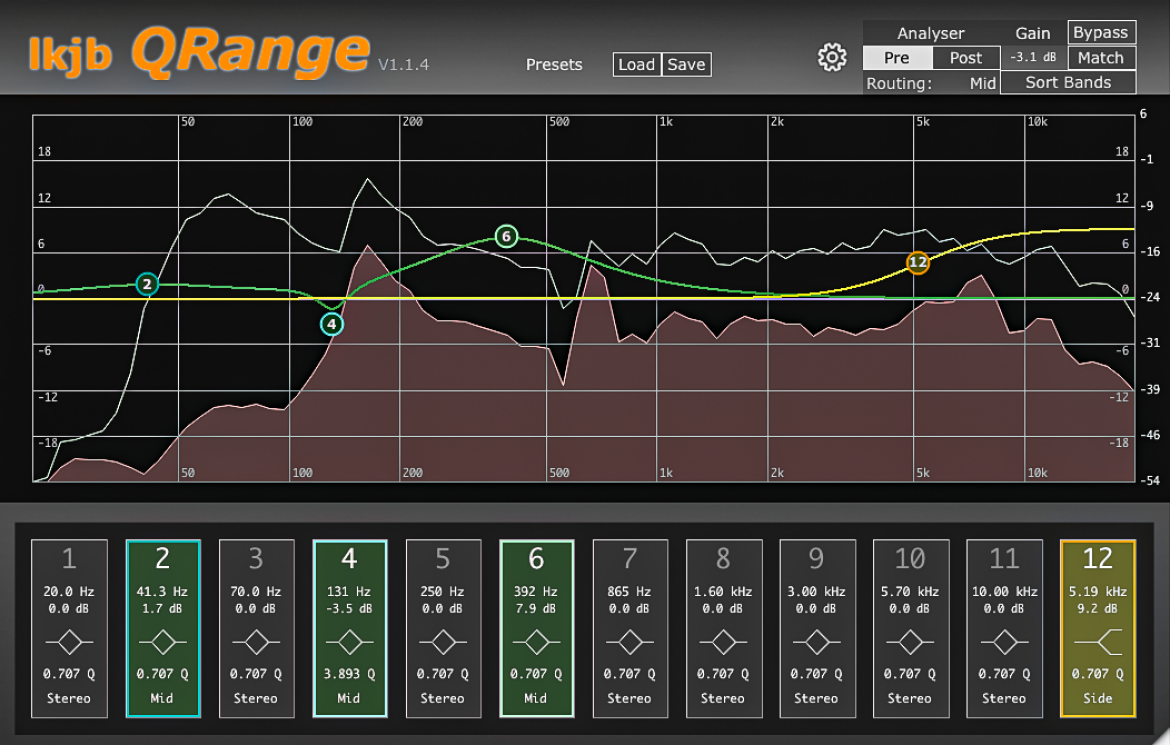
Task: Click band 12 frequency 5.19 kHz
Action: pyautogui.click(x=1097, y=591)
